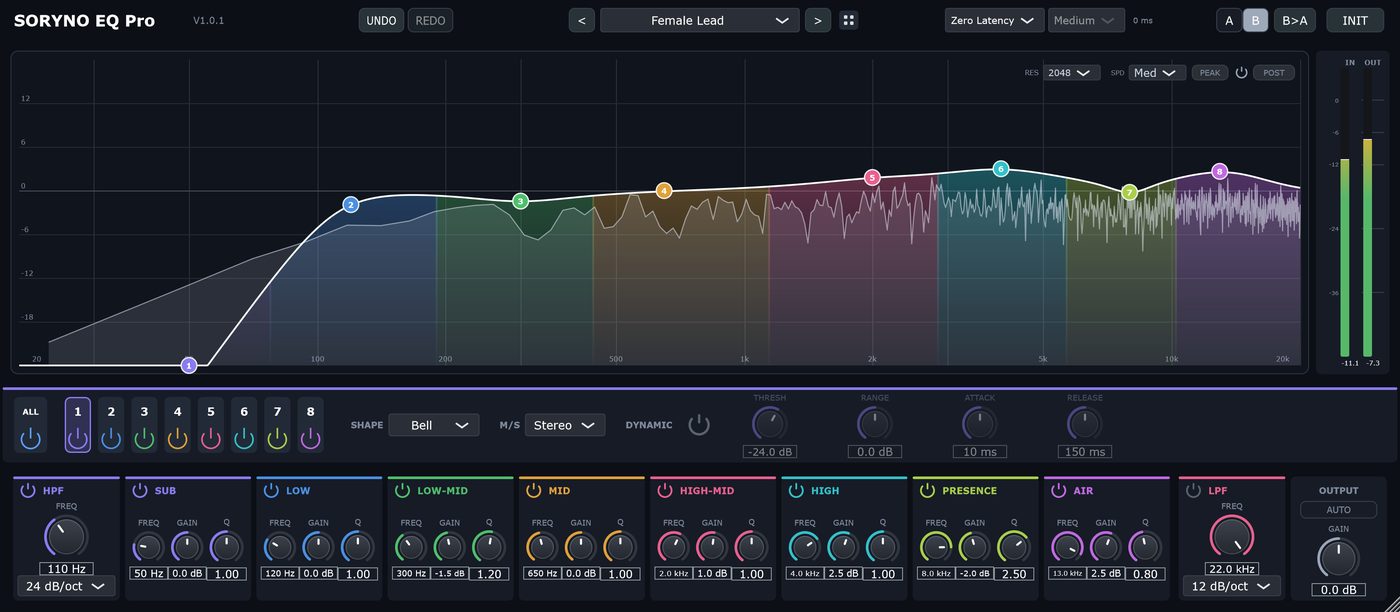Click the HPF frequency knob
Viewport: 1400px width, 612px height.
66,537
